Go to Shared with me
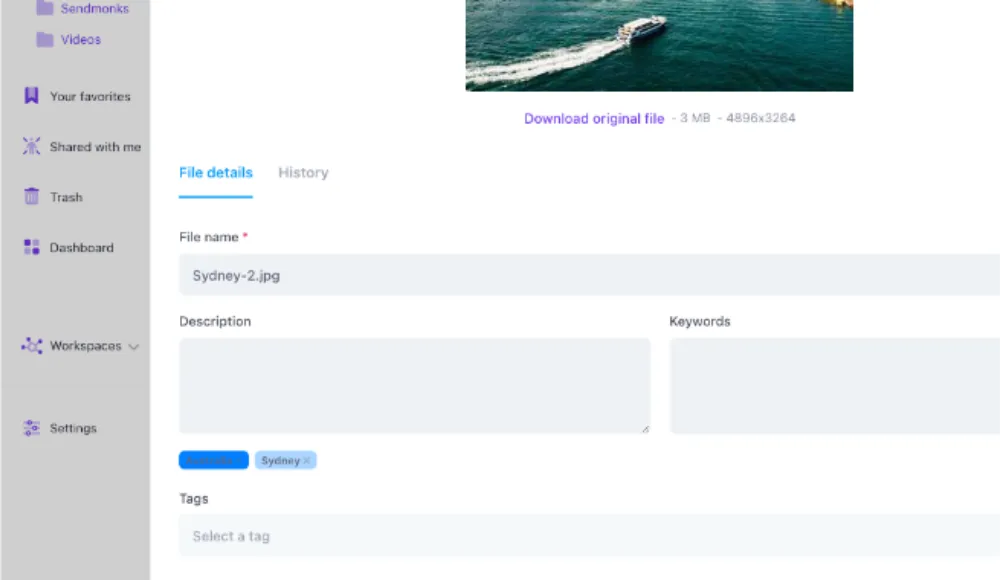 click(95, 147)
